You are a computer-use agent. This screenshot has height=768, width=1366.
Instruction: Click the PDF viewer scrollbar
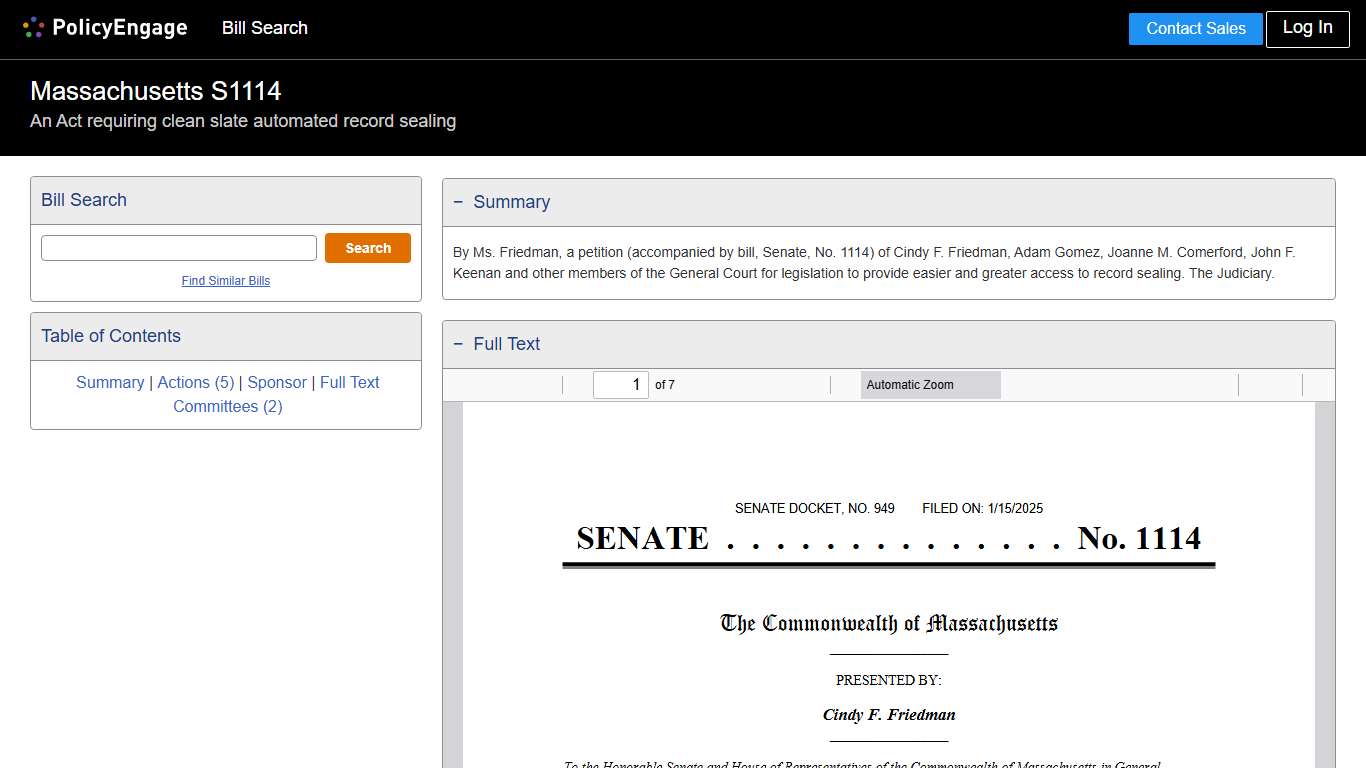coord(1326,500)
